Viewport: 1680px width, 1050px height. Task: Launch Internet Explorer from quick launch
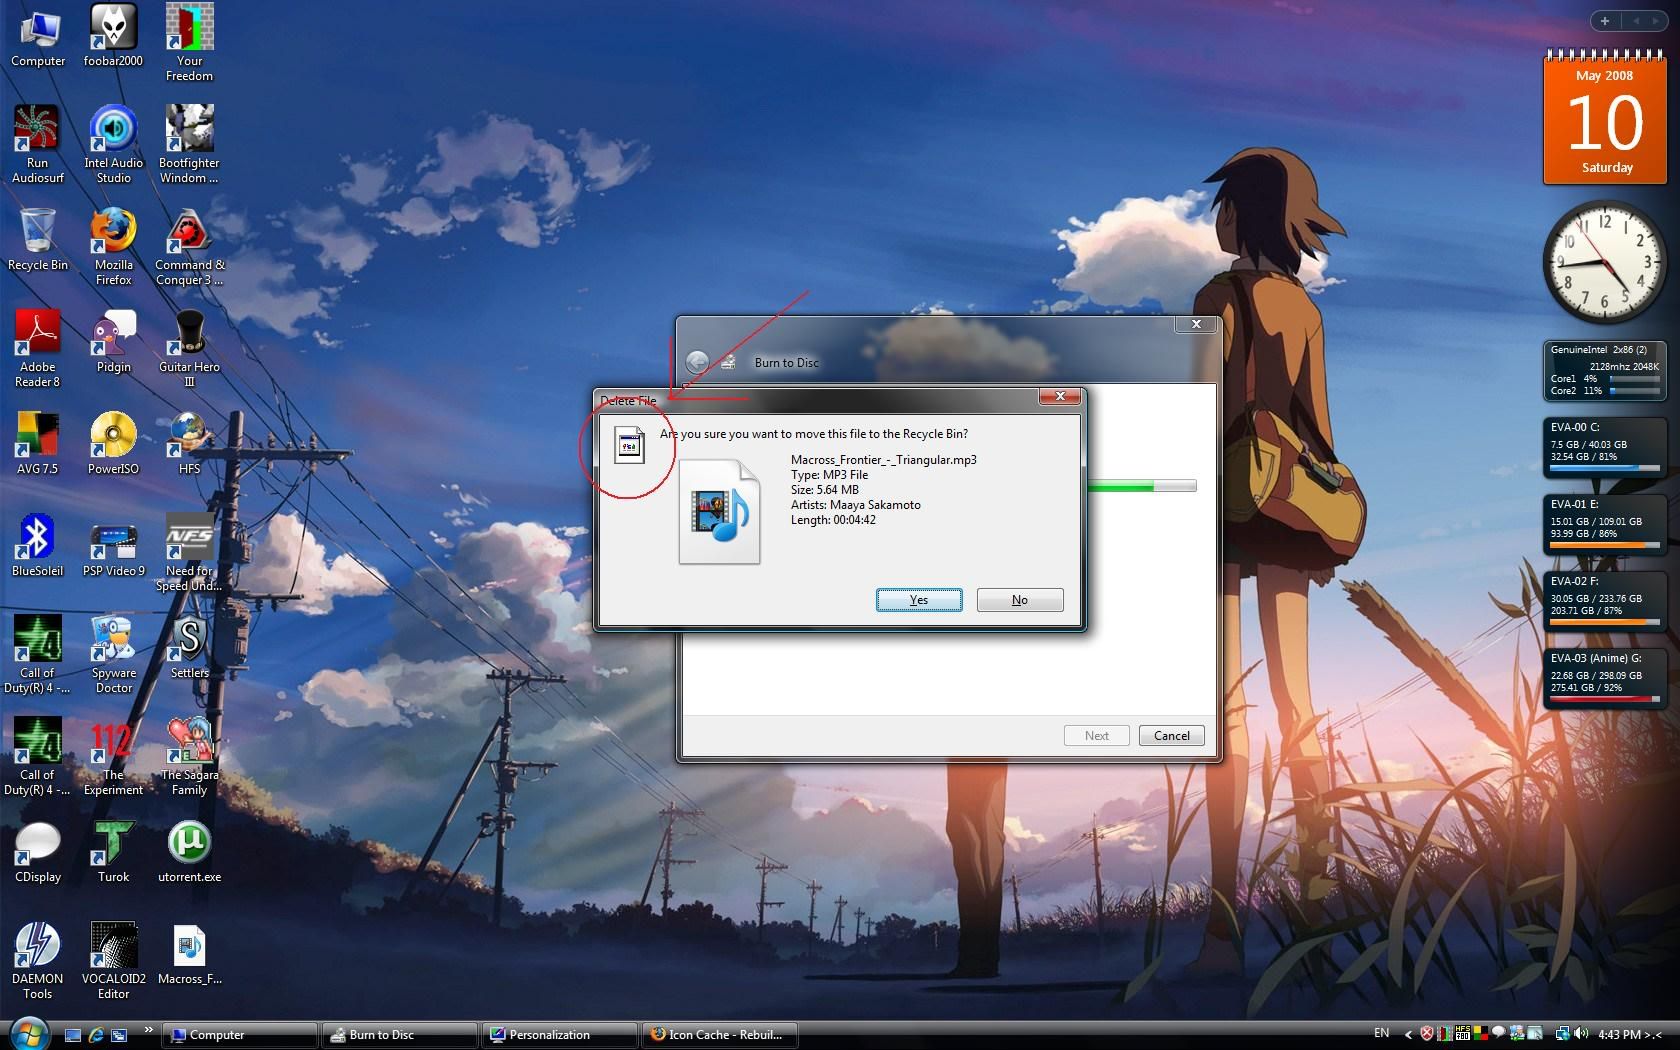[96, 1035]
